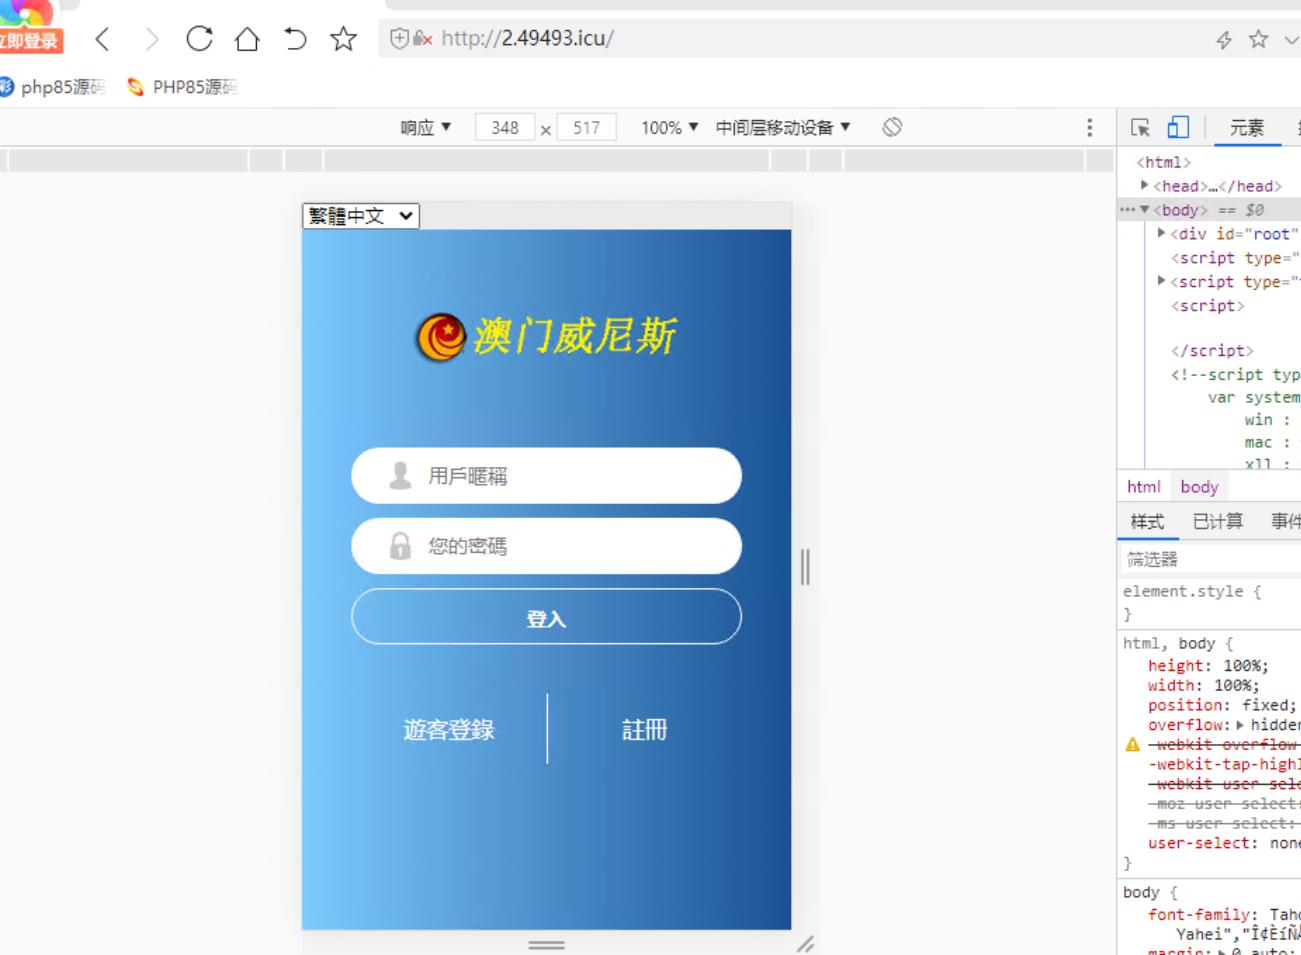The image size is (1301, 955).
Task: Bookmark page with star icon in toolbar
Action: point(343,39)
